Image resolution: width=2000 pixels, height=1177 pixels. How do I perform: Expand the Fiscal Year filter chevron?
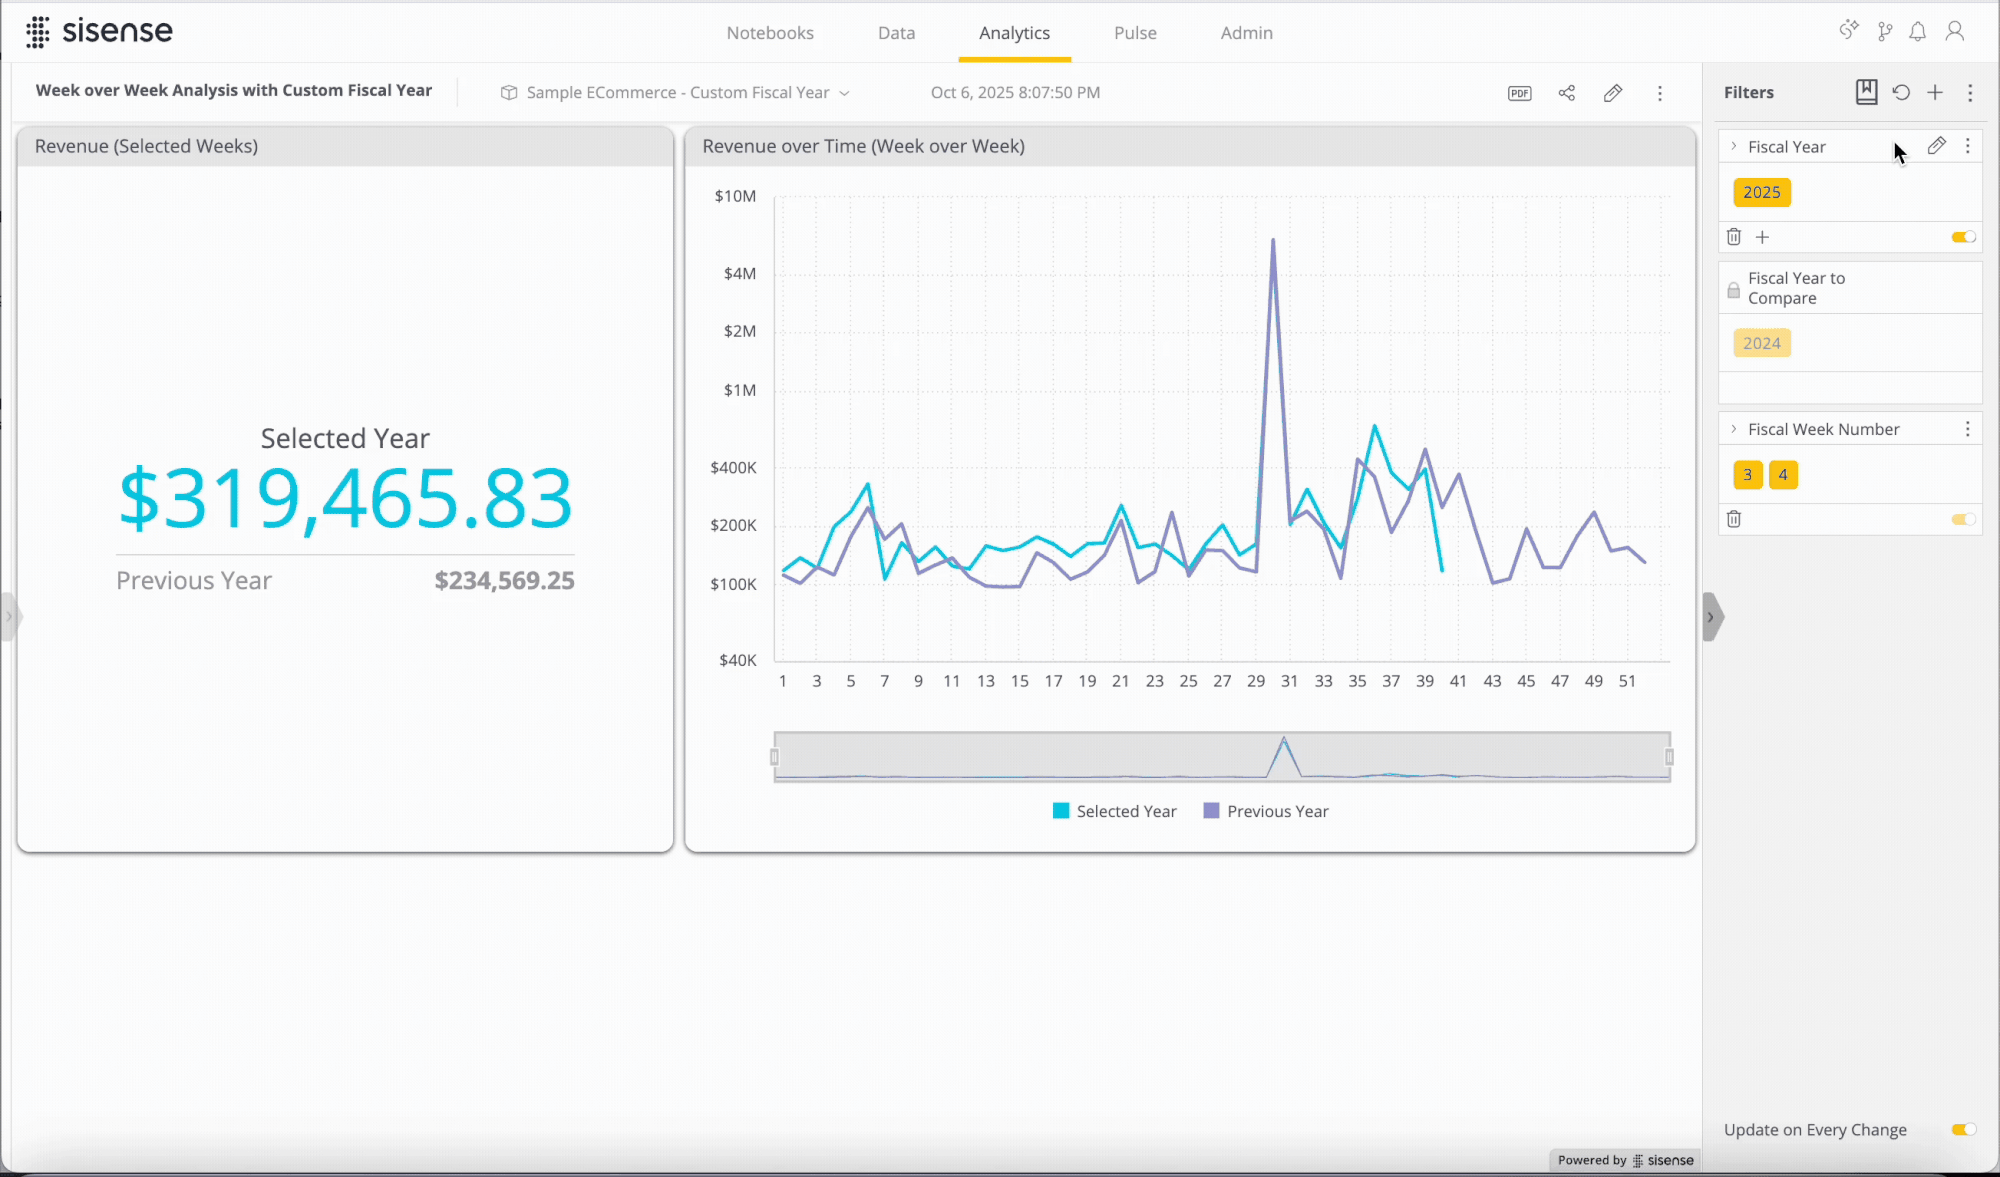point(1734,146)
